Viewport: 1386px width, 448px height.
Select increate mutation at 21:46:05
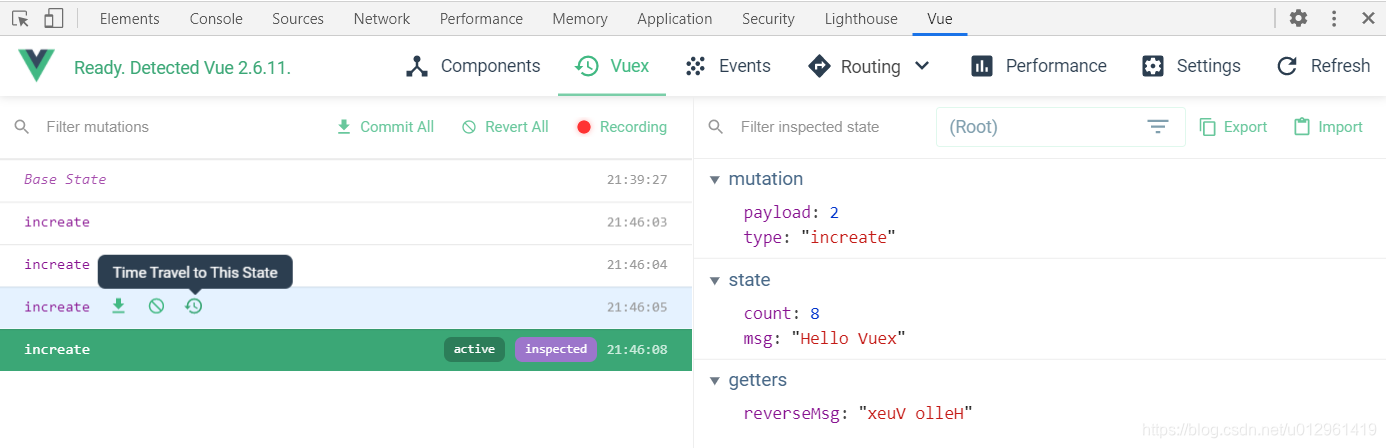coord(346,307)
